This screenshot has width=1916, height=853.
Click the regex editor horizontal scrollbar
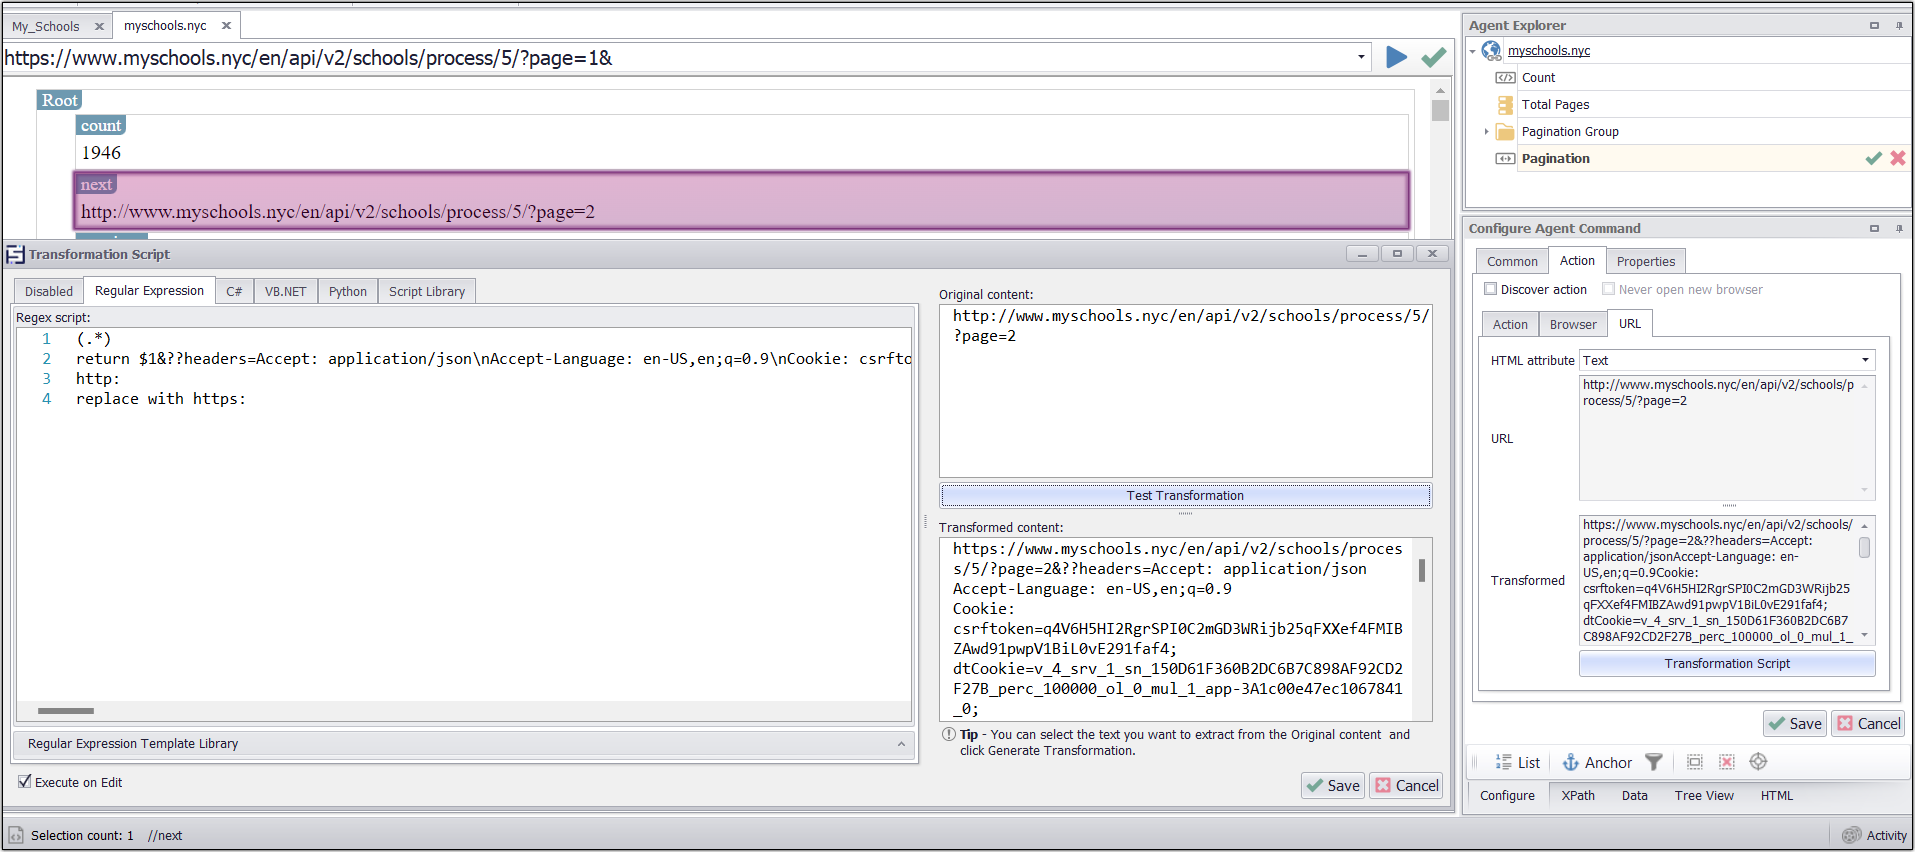coord(66,711)
